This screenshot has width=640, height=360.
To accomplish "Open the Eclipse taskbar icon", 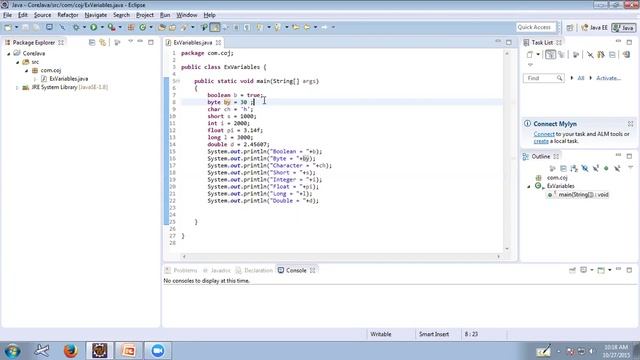I will (100, 351).
